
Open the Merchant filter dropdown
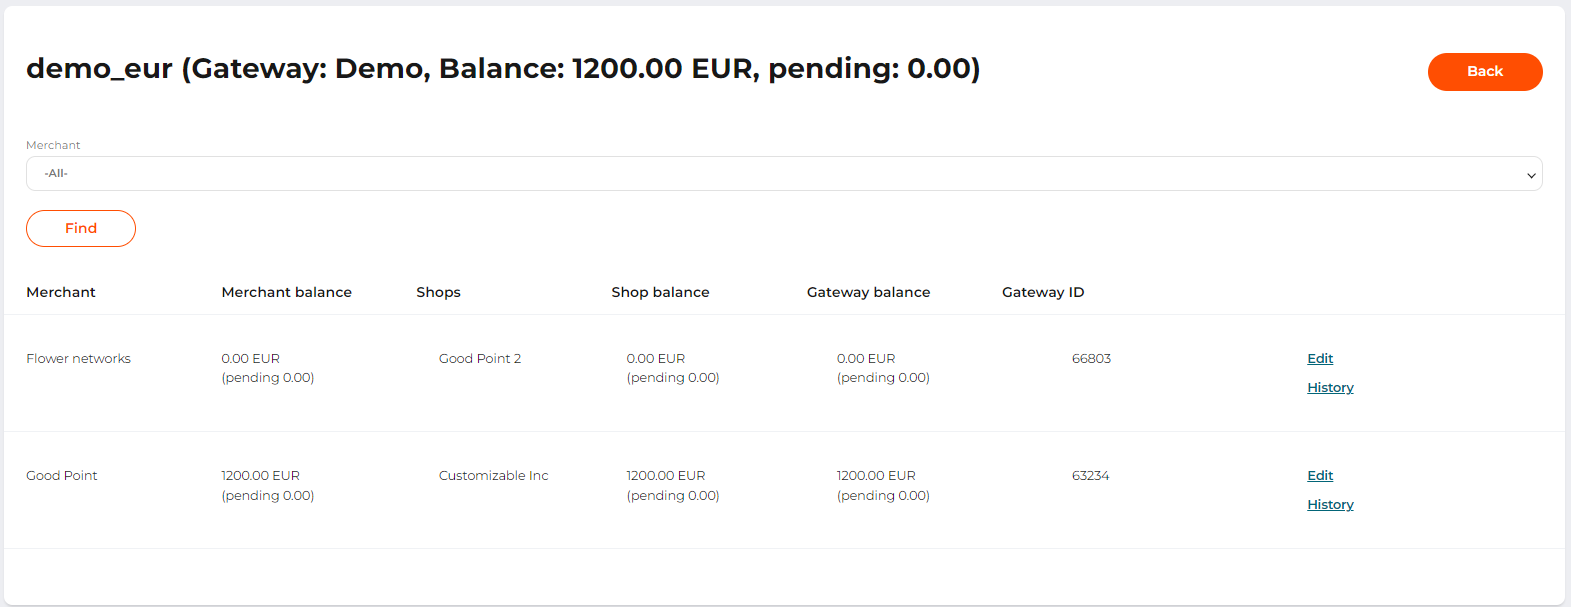tap(783, 174)
